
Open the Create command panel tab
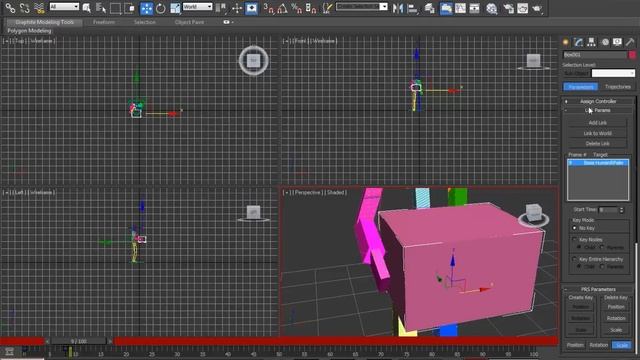pyautogui.click(x=565, y=42)
